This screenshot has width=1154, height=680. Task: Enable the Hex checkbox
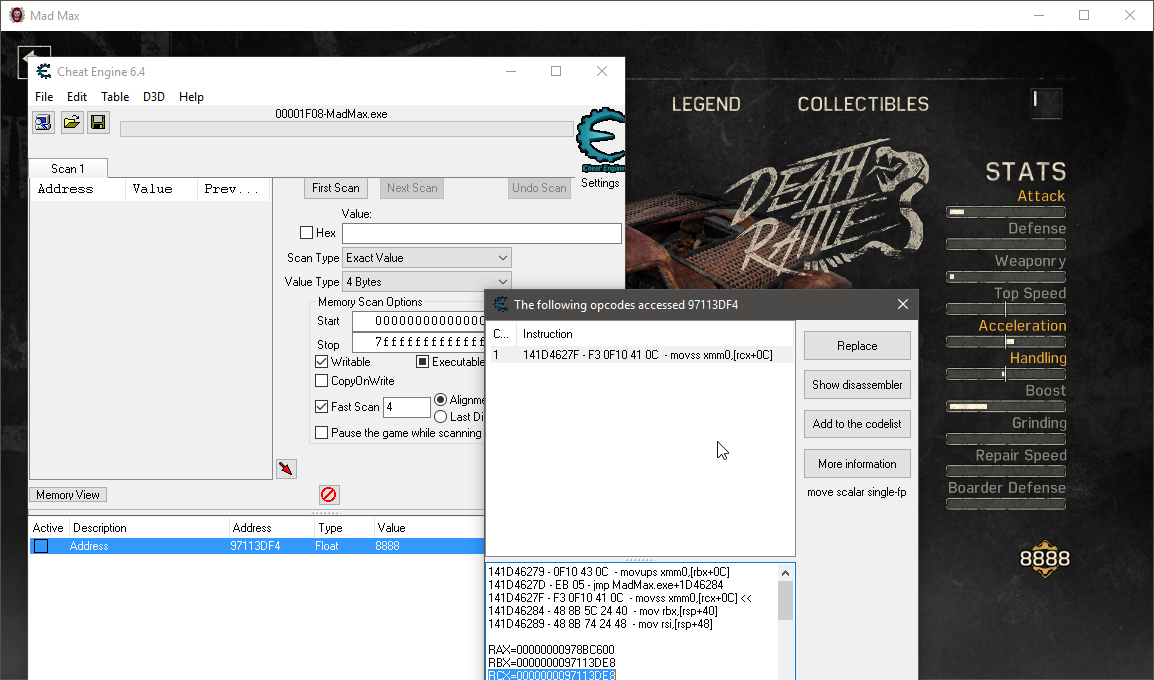click(x=307, y=233)
